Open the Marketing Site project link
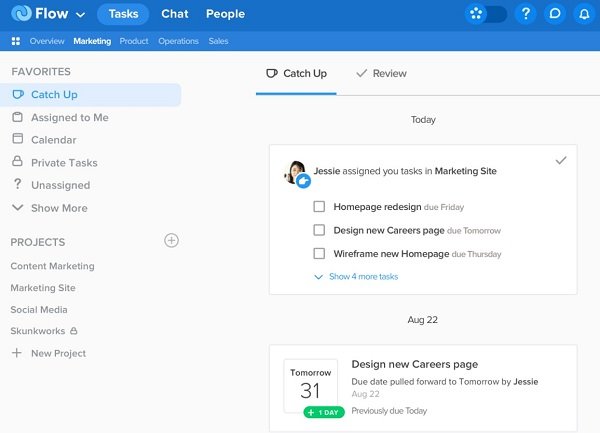 [x=43, y=288]
